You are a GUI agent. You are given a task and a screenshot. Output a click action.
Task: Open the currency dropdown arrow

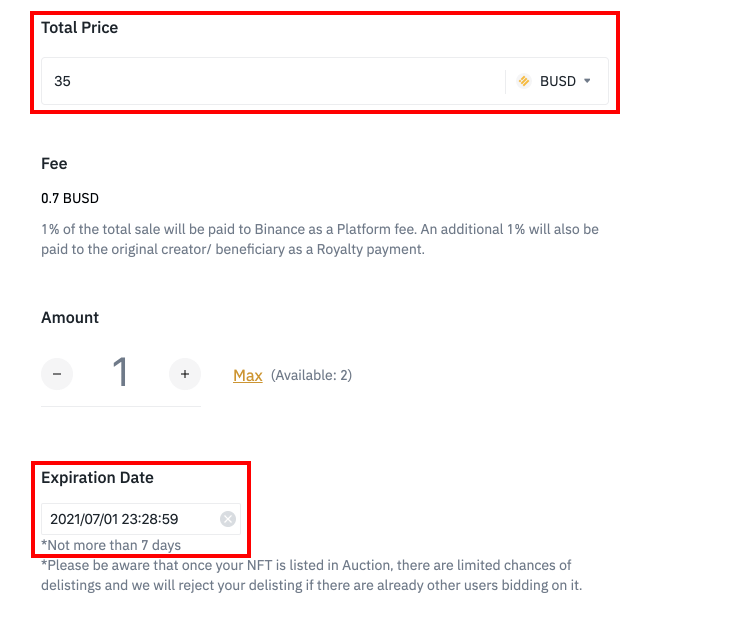coord(588,81)
